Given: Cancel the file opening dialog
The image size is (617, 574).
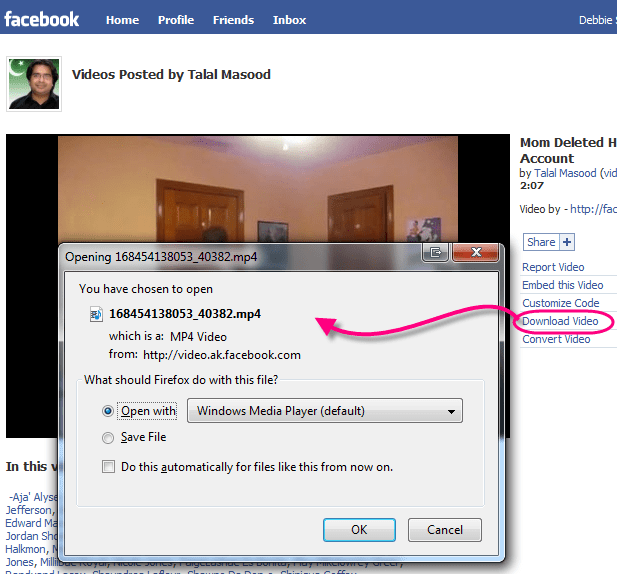Looking at the screenshot, I should pos(445,530).
